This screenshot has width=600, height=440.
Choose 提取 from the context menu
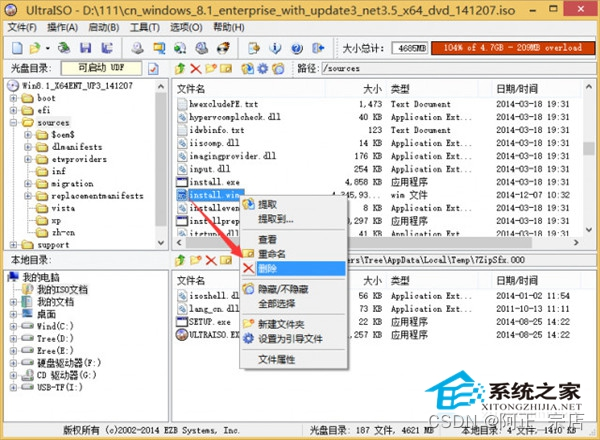(x=294, y=204)
